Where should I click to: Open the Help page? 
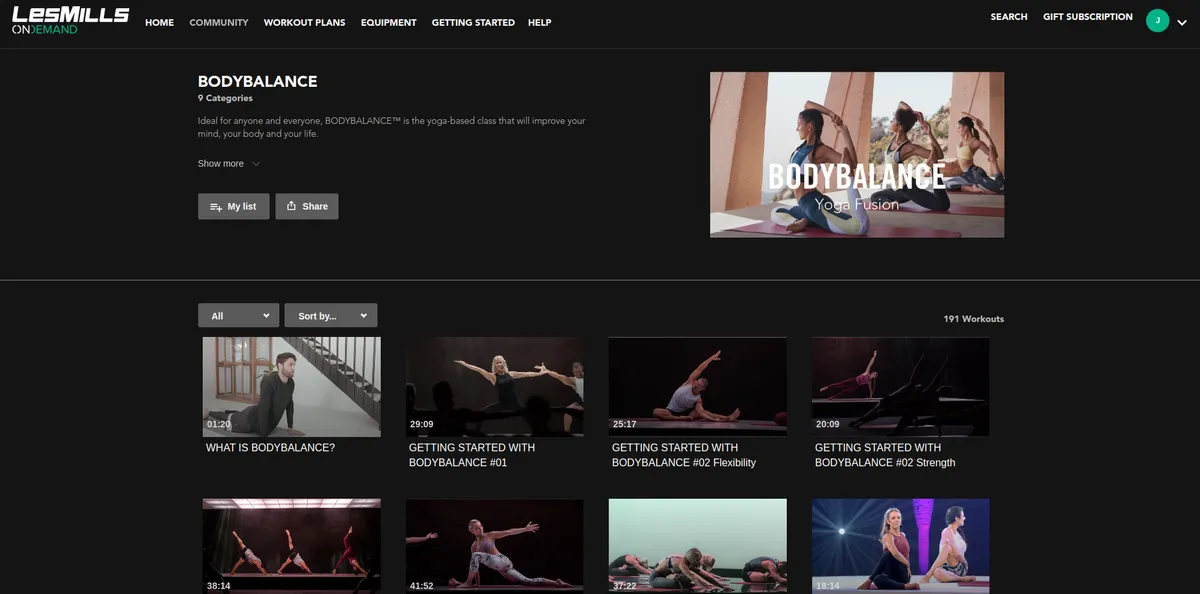point(539,22)
